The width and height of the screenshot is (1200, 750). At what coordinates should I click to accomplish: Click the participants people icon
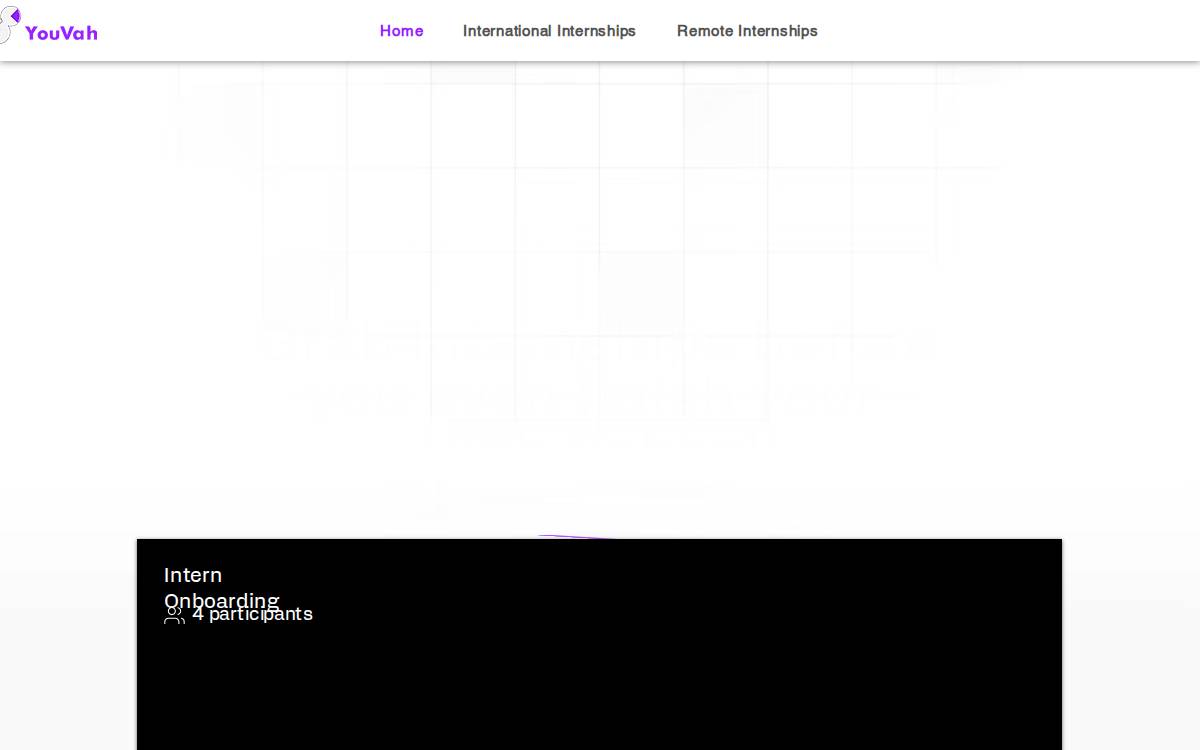pos(174,615)
